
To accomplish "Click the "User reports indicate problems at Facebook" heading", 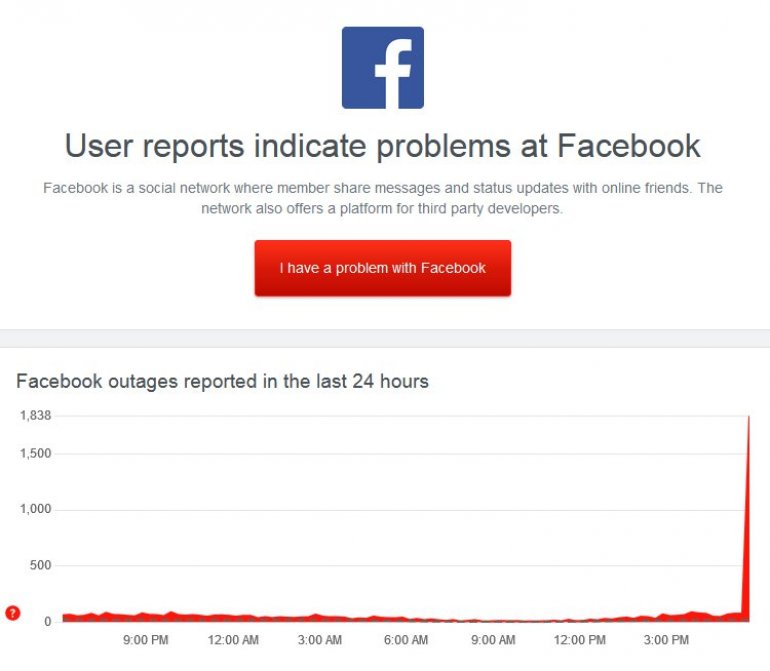I will coord(383,146).
